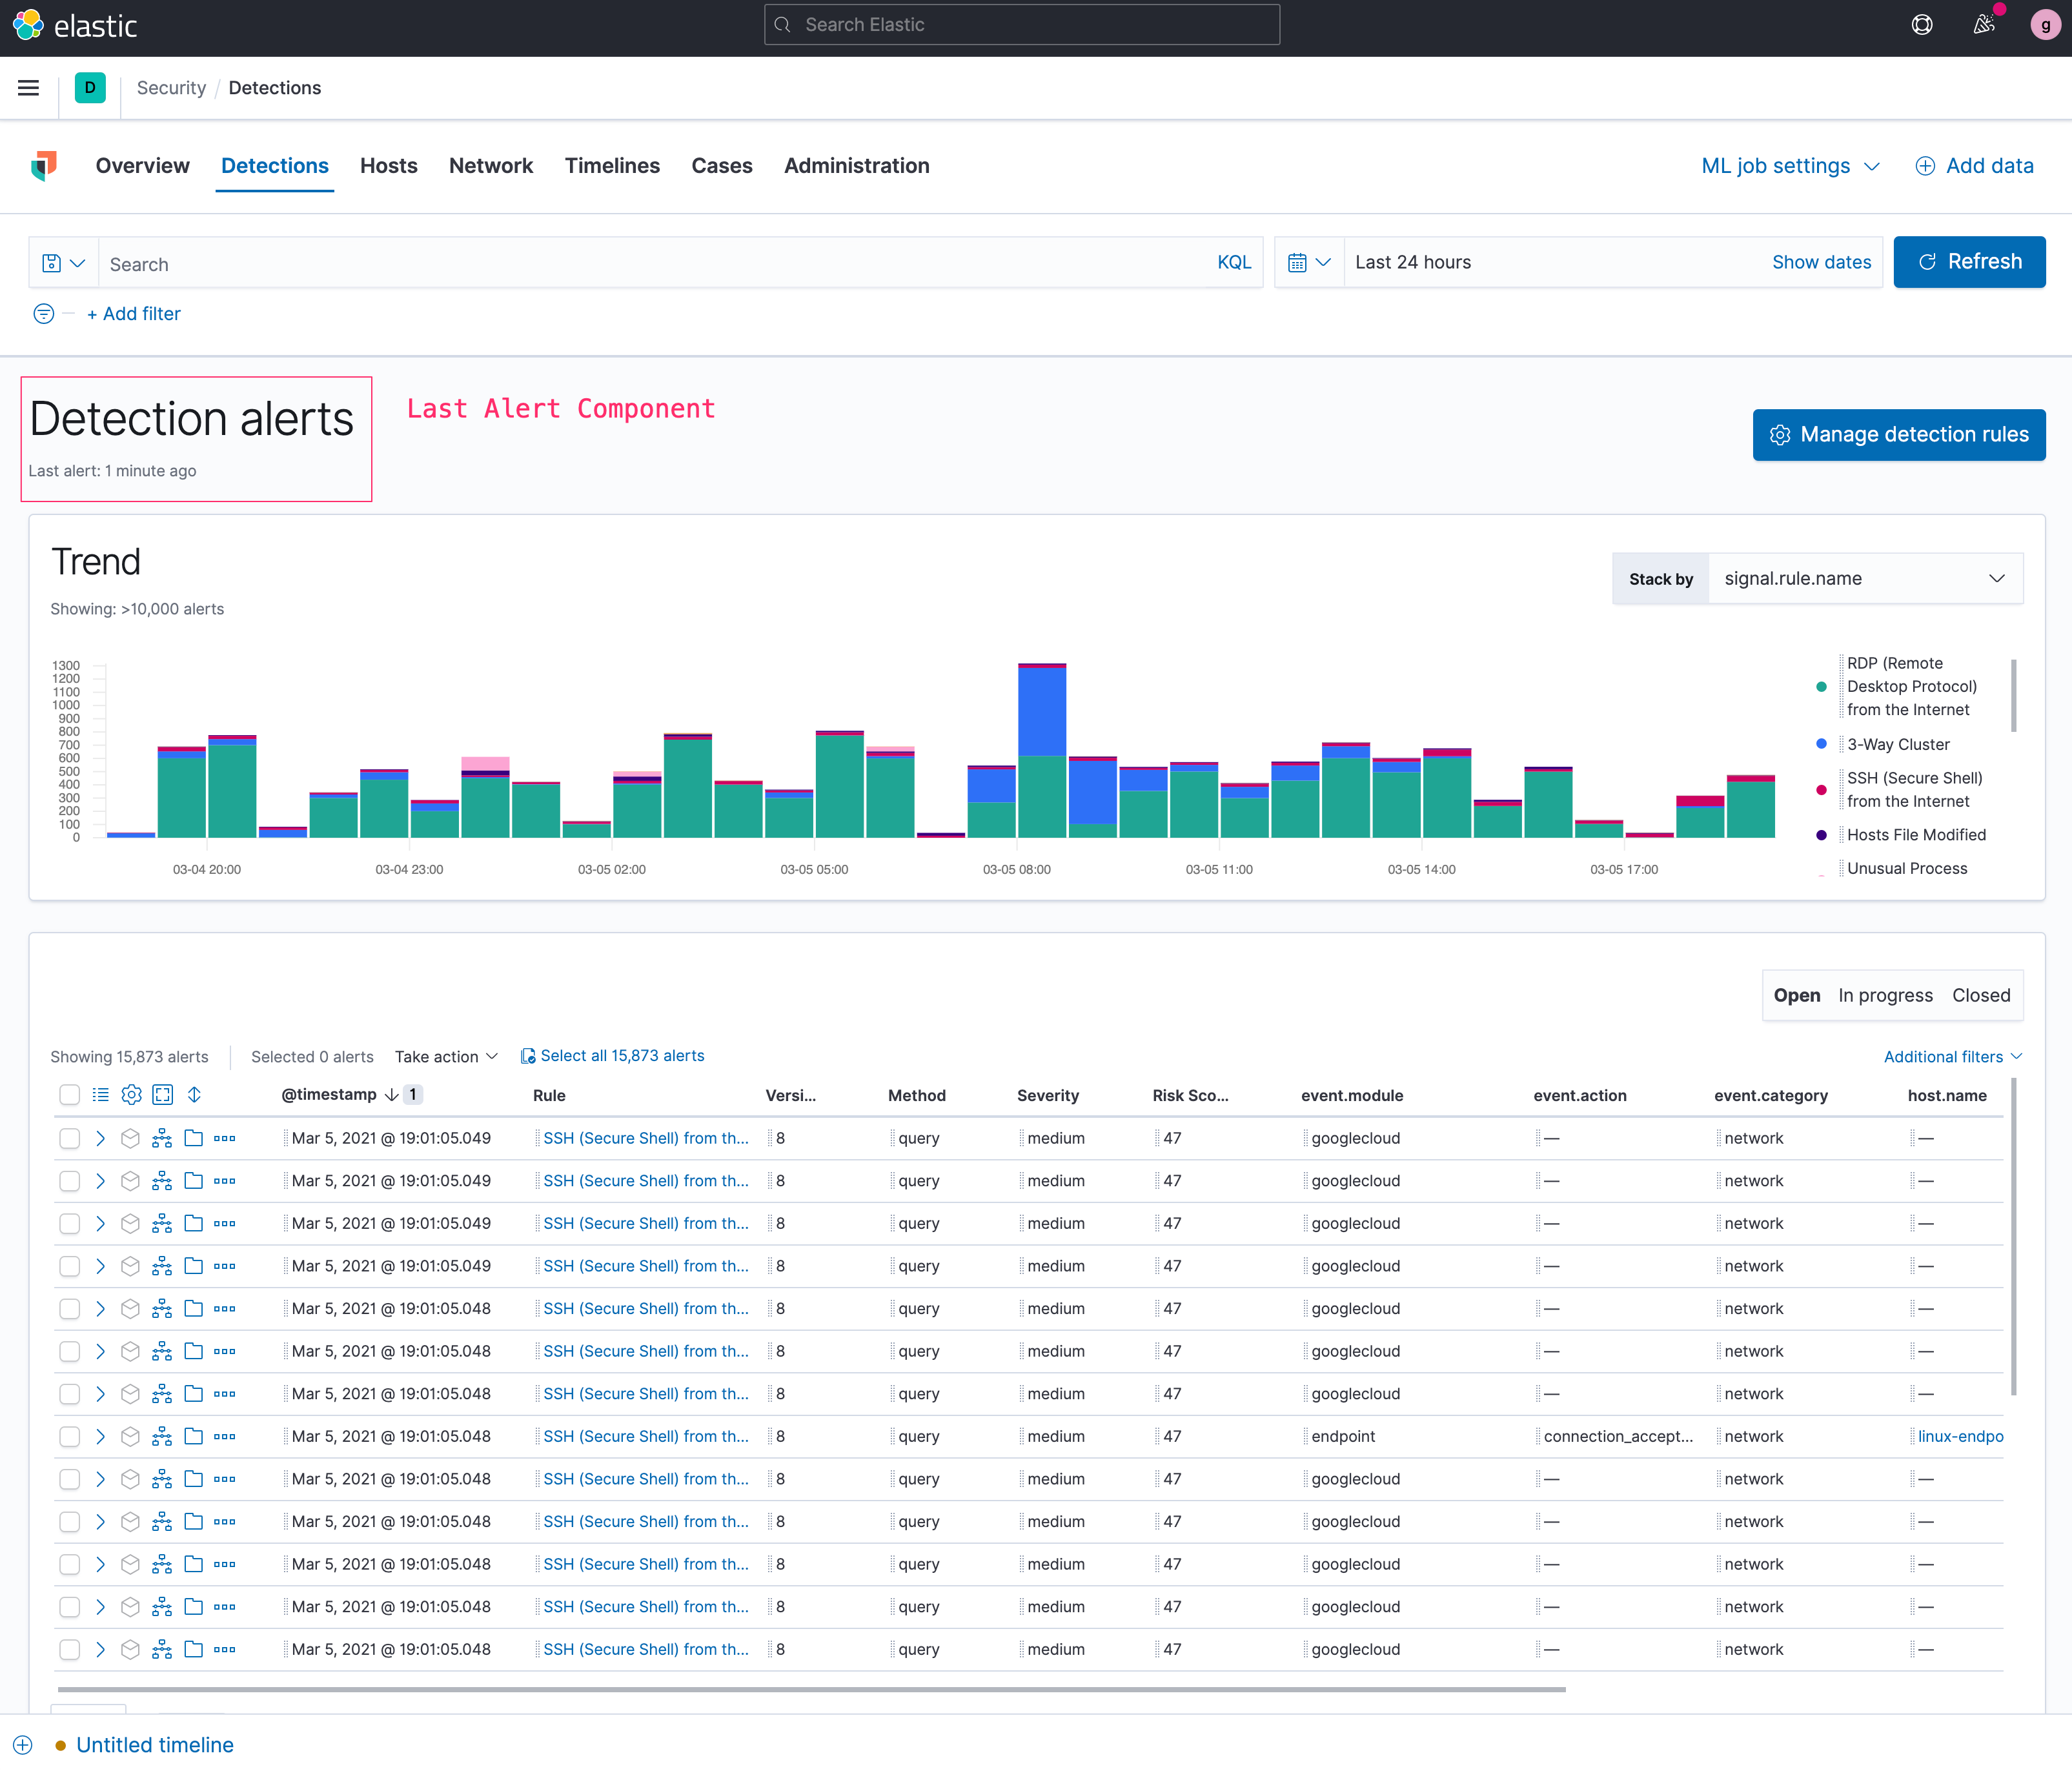
Task: Expand the ML job settings menu
Action: [1790, 166]
